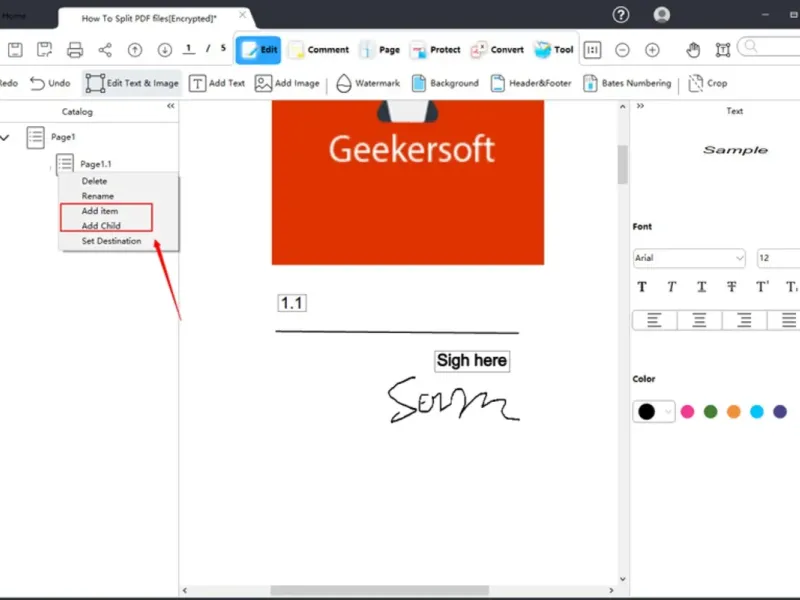
Task: Click the page display mode icon
Action: coord(592,49)
